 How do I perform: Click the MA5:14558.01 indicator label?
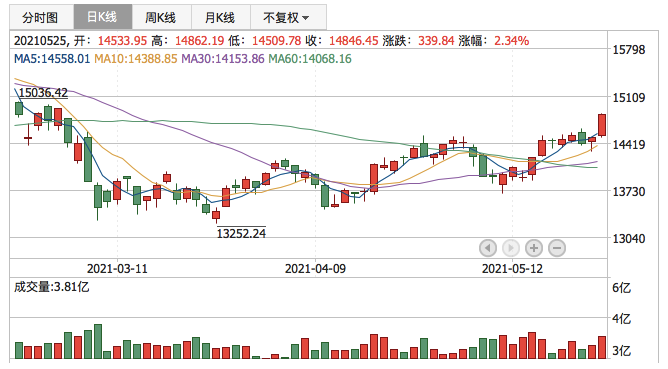(52, 58)
